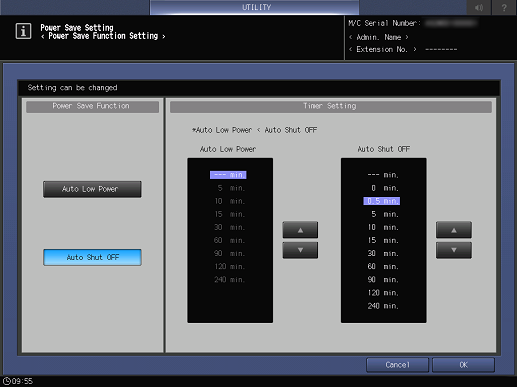Screen dimensions: 517x387
Task: Click down arrow for Auto Low Power
Action: pyautogui.click(x=300, y=250)
